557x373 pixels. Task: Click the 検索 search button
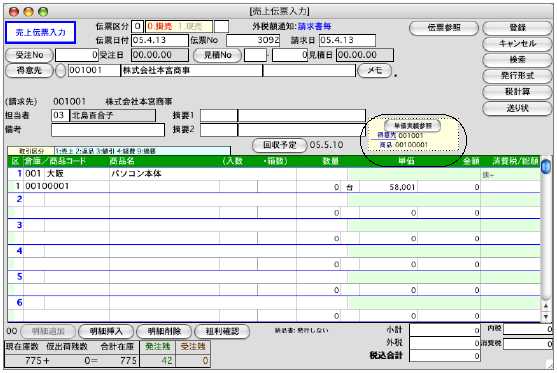(517, 60)
